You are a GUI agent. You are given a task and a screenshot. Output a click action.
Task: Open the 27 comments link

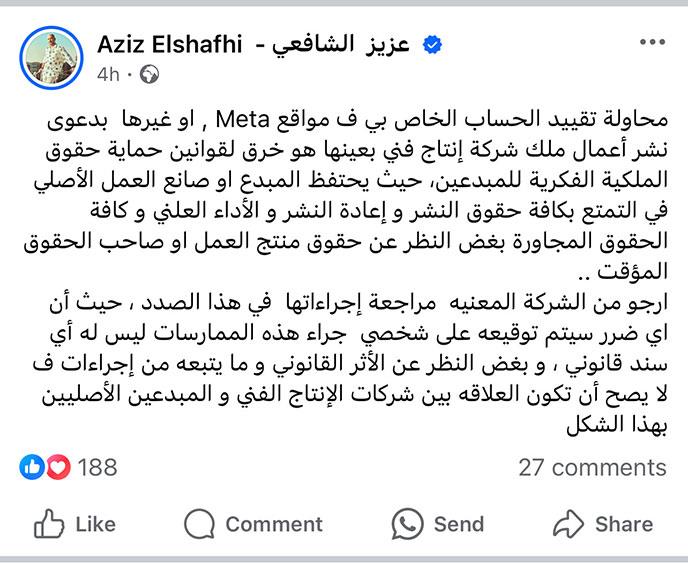(x=593, y=466)
